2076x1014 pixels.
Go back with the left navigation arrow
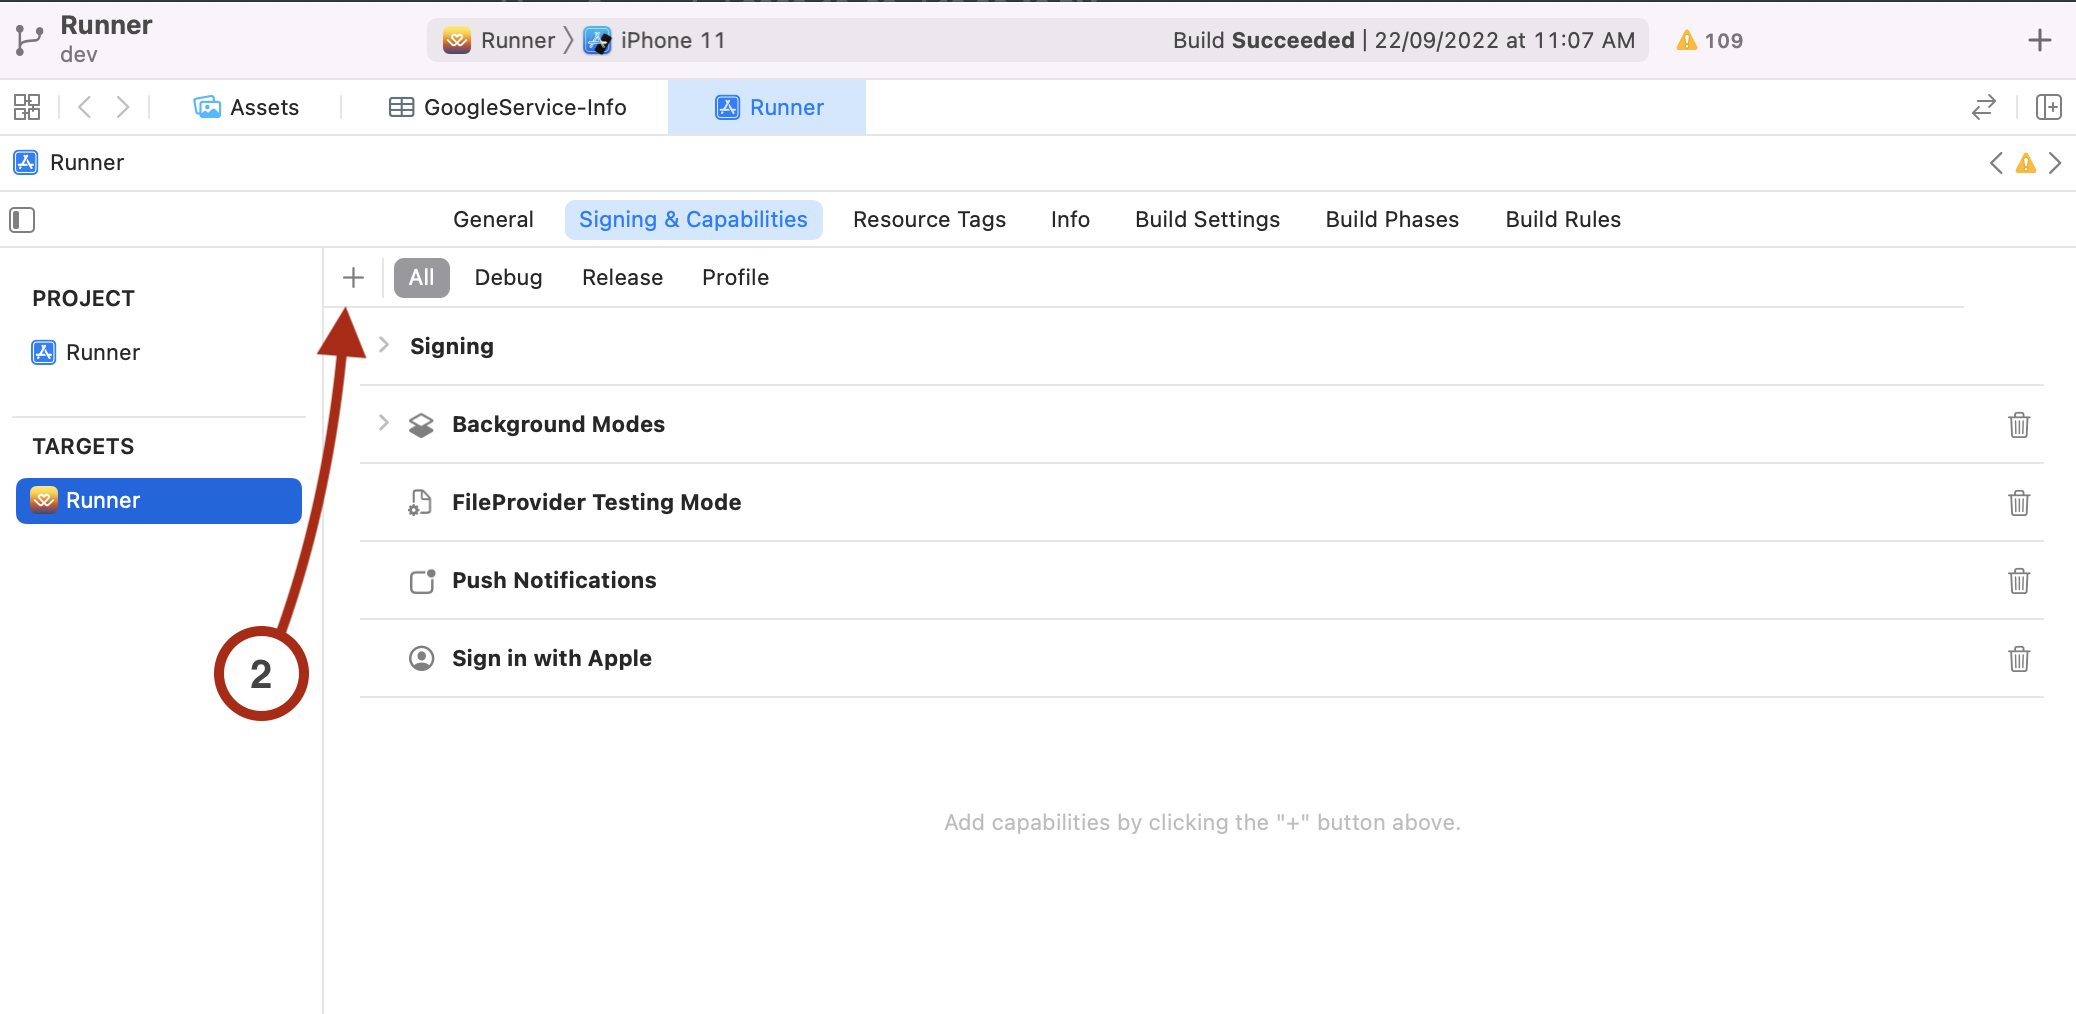tap(85, 107)
